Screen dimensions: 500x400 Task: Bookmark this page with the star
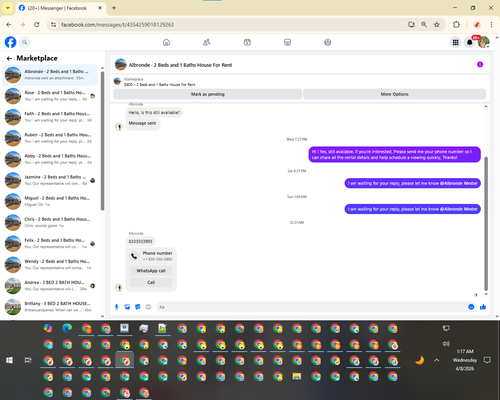437,24
